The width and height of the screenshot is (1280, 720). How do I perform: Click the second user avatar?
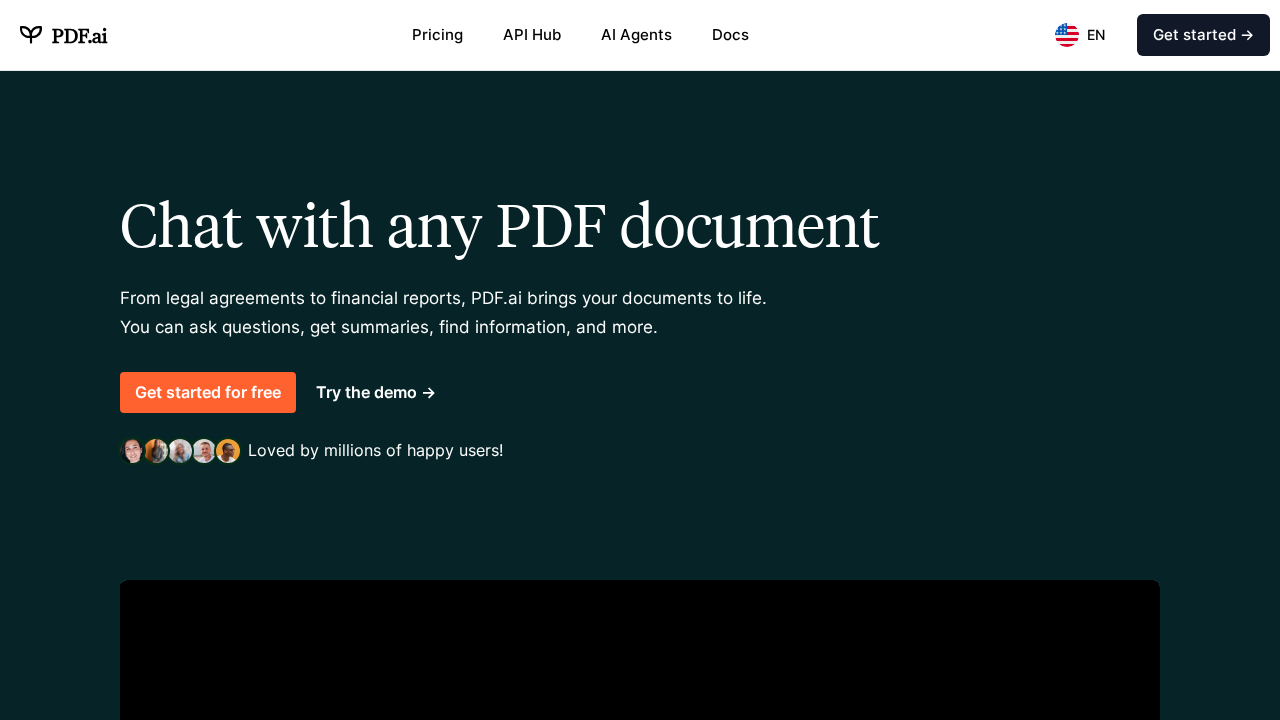click(156, 450)
